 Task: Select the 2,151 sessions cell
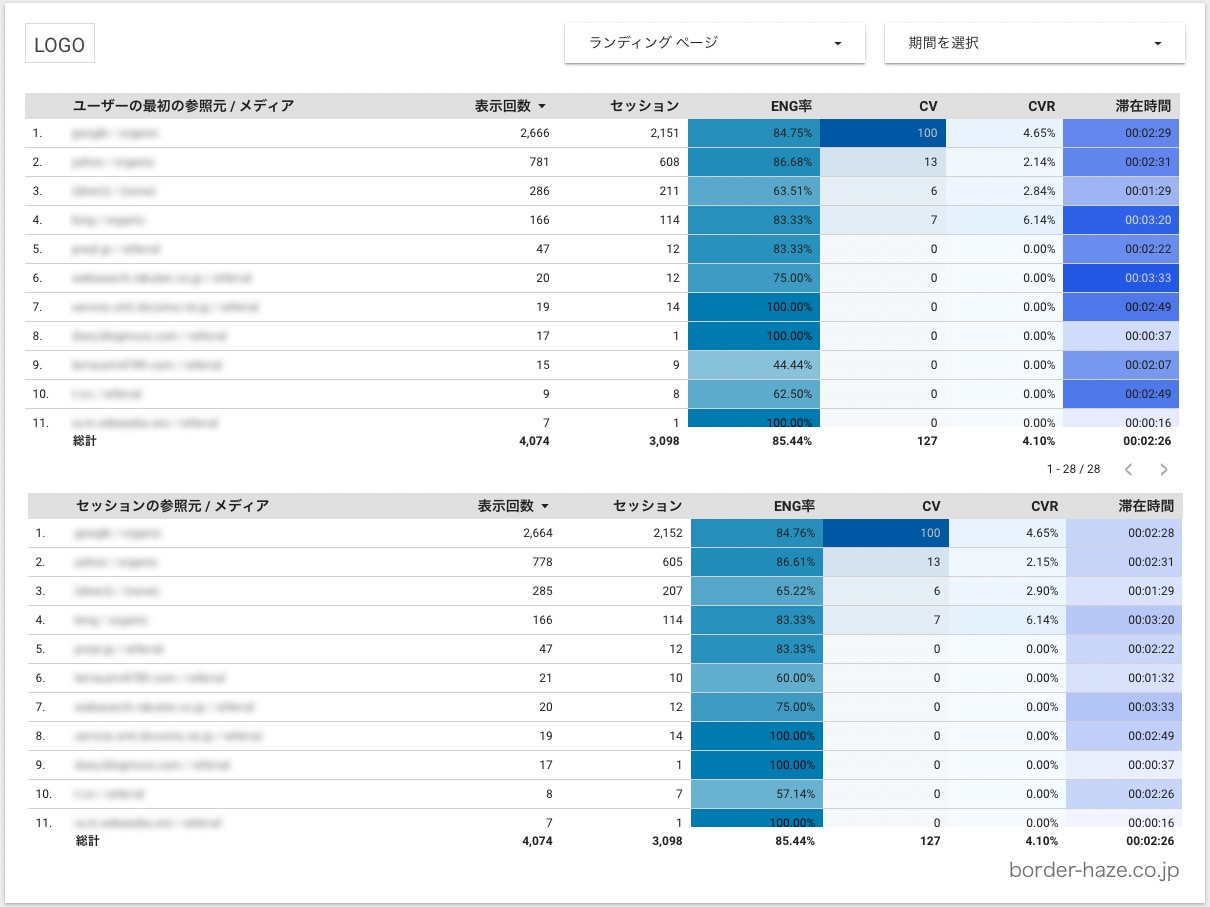664,133
